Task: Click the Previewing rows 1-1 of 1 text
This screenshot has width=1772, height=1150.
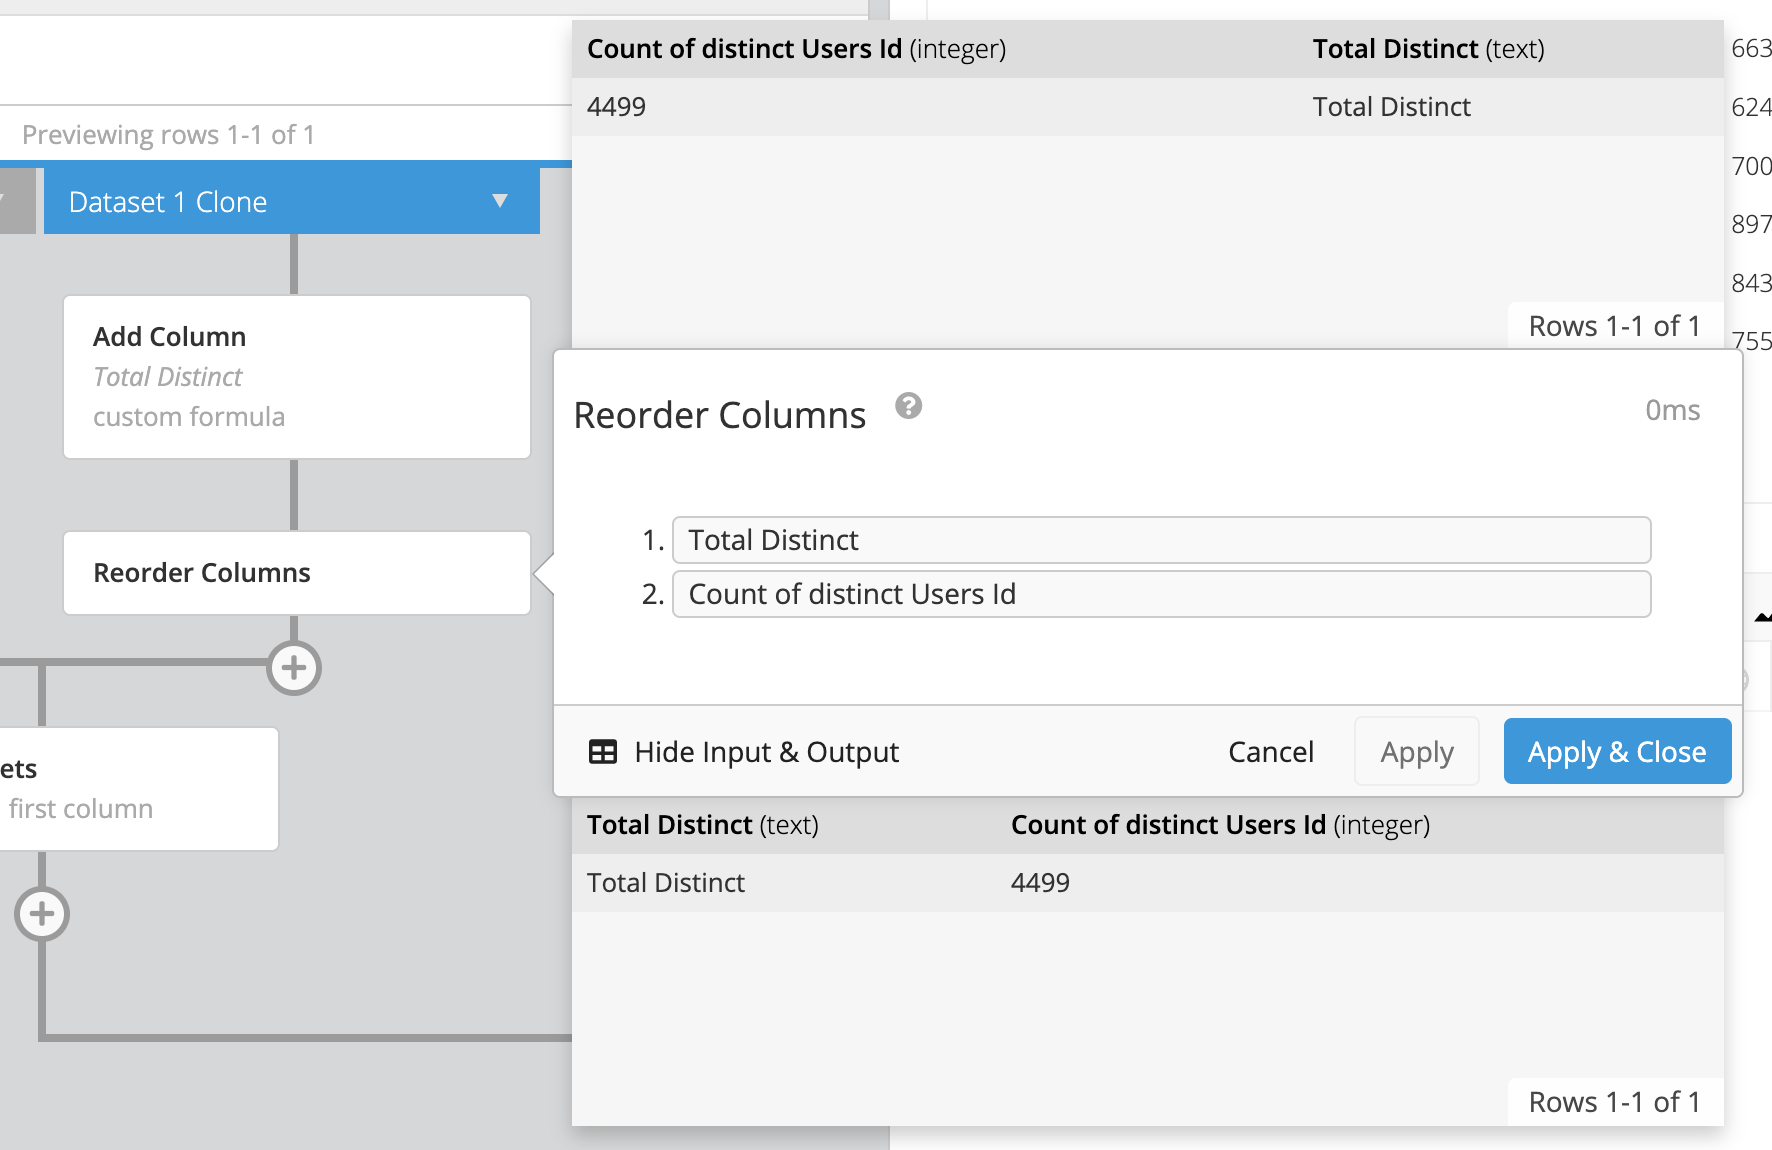Action: coord(168,135)
